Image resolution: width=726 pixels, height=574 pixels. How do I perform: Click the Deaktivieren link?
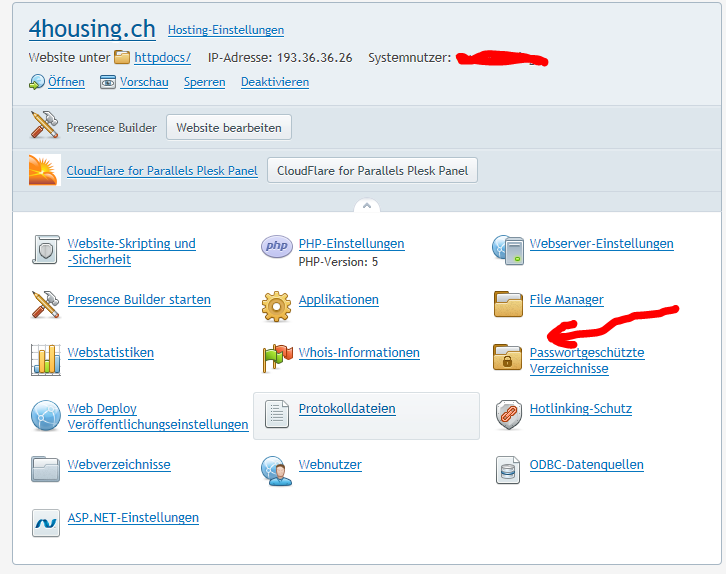pyautogui.click(x=275, y=82)
